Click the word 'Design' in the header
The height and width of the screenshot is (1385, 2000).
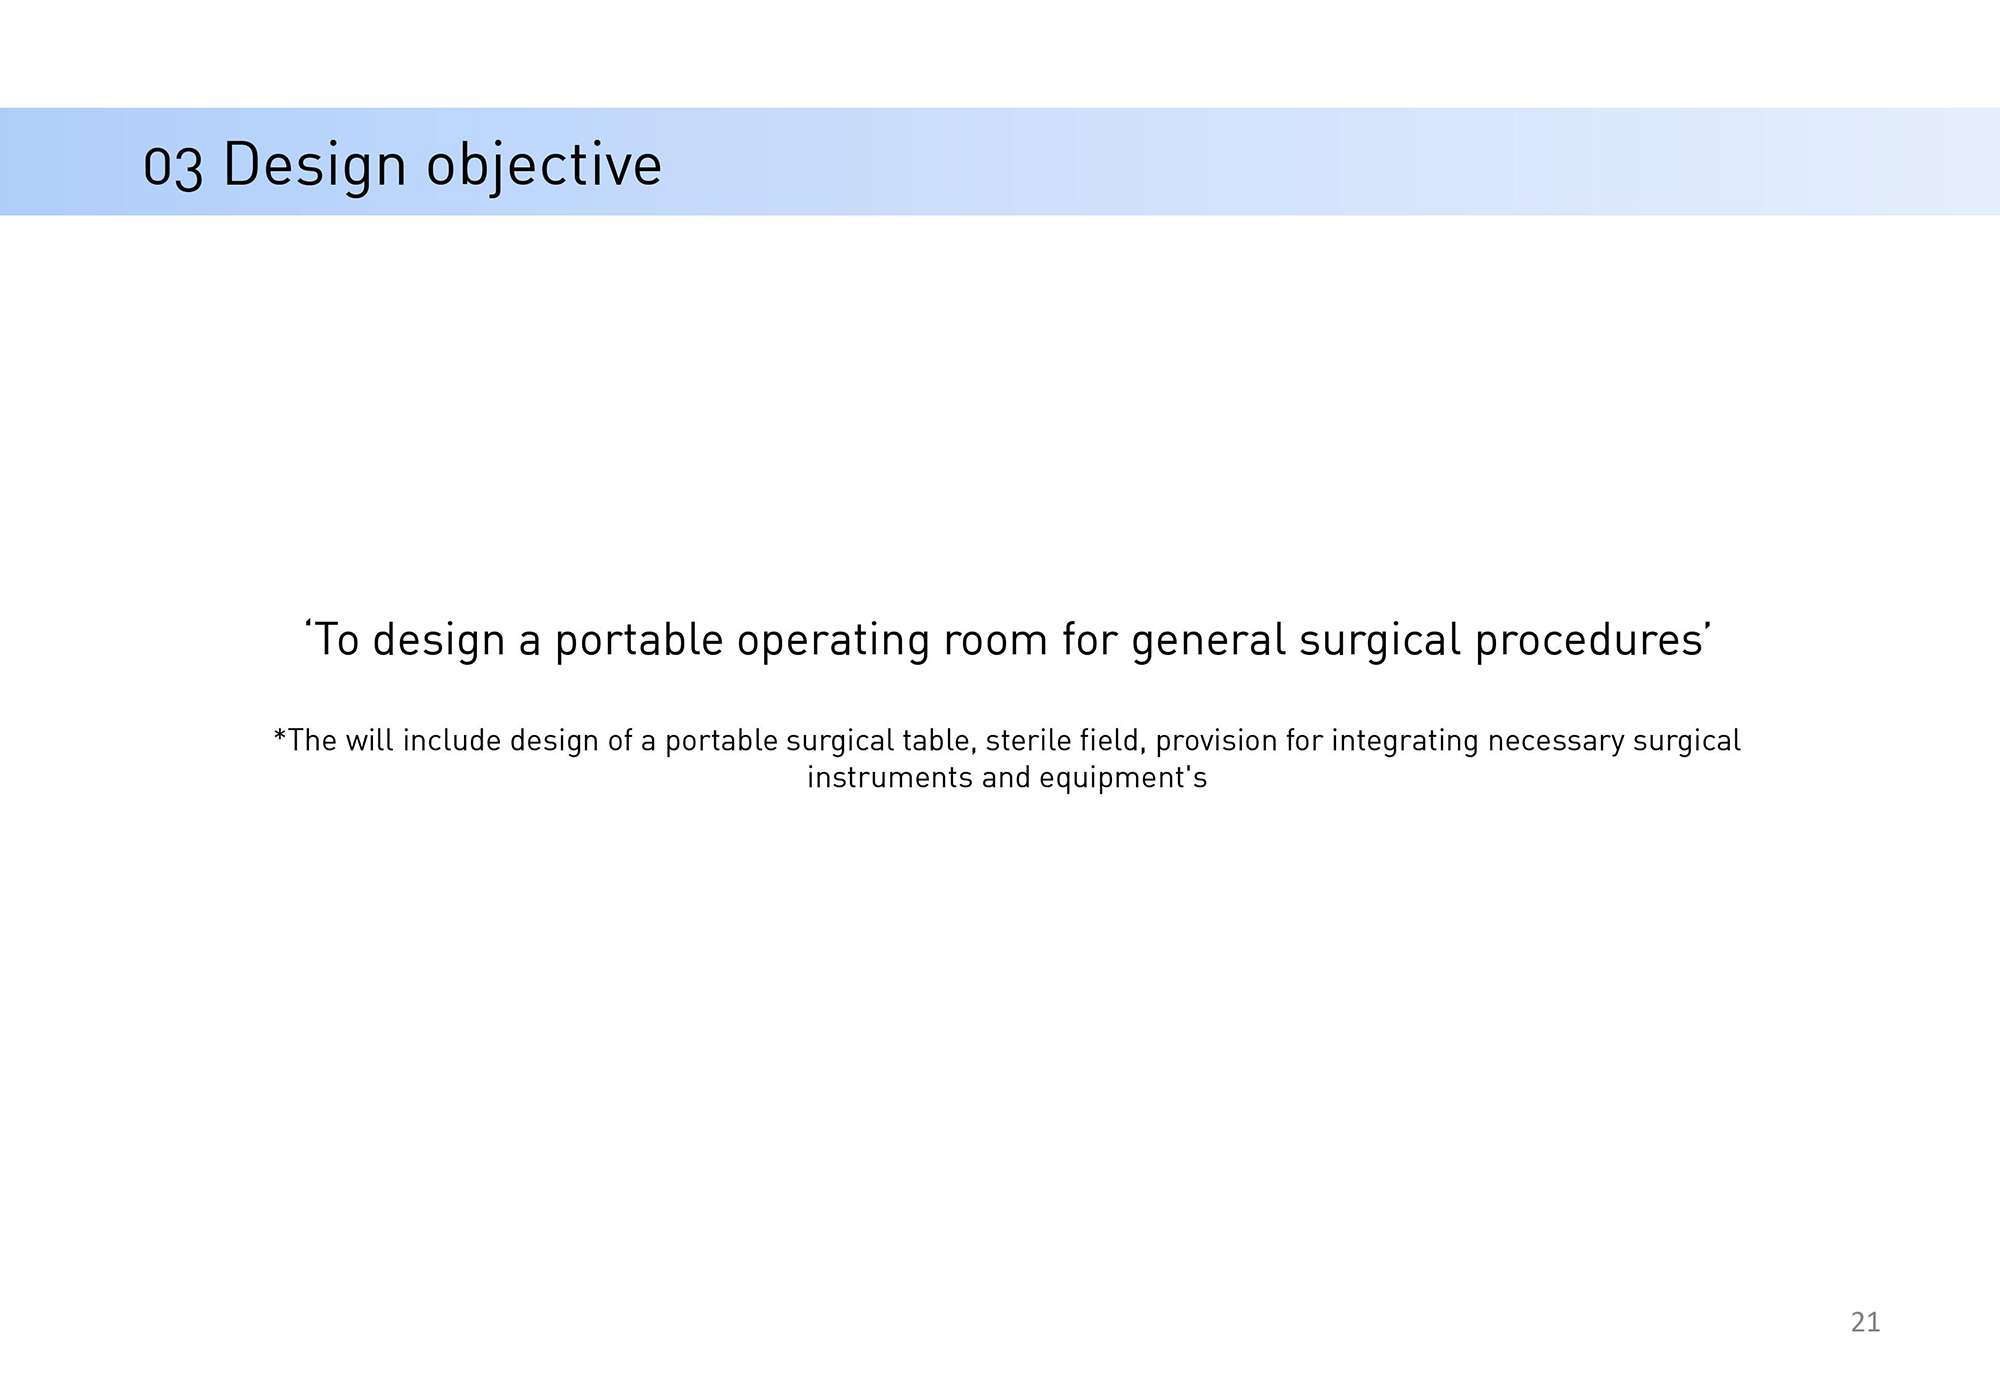point(314,165)
